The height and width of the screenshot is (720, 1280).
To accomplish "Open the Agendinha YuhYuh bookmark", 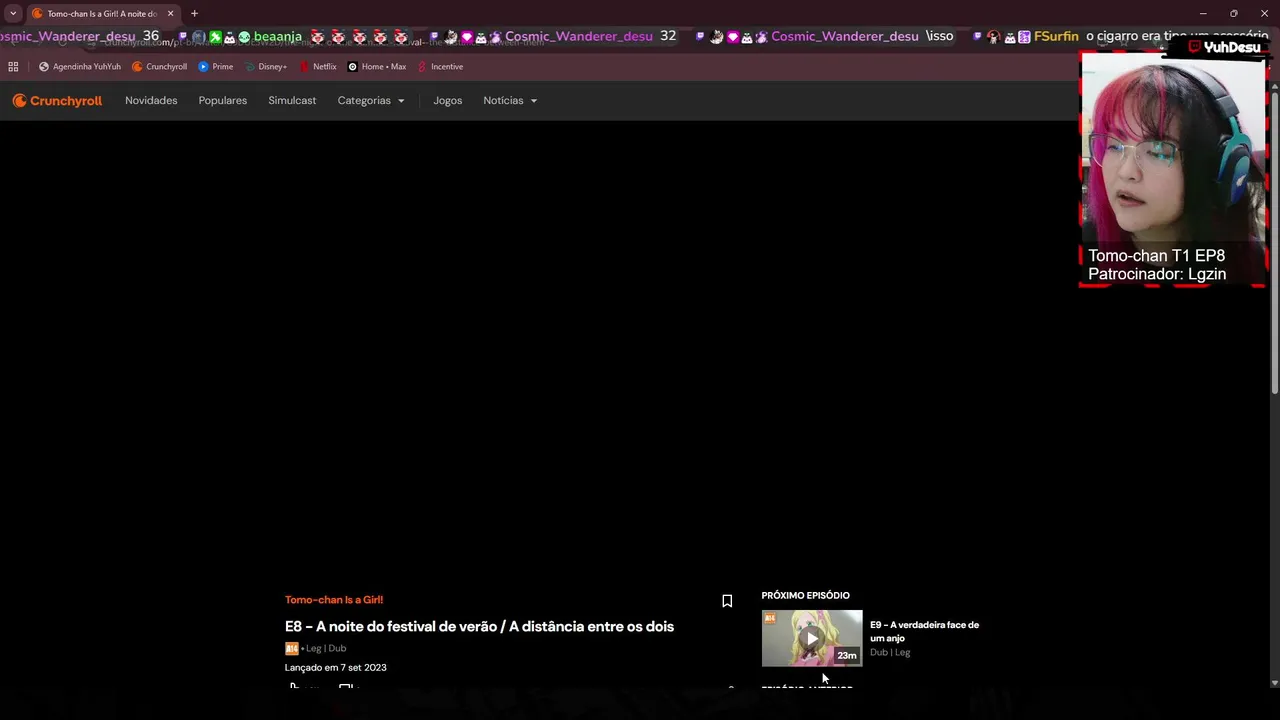I will click(x=79, y=67).
